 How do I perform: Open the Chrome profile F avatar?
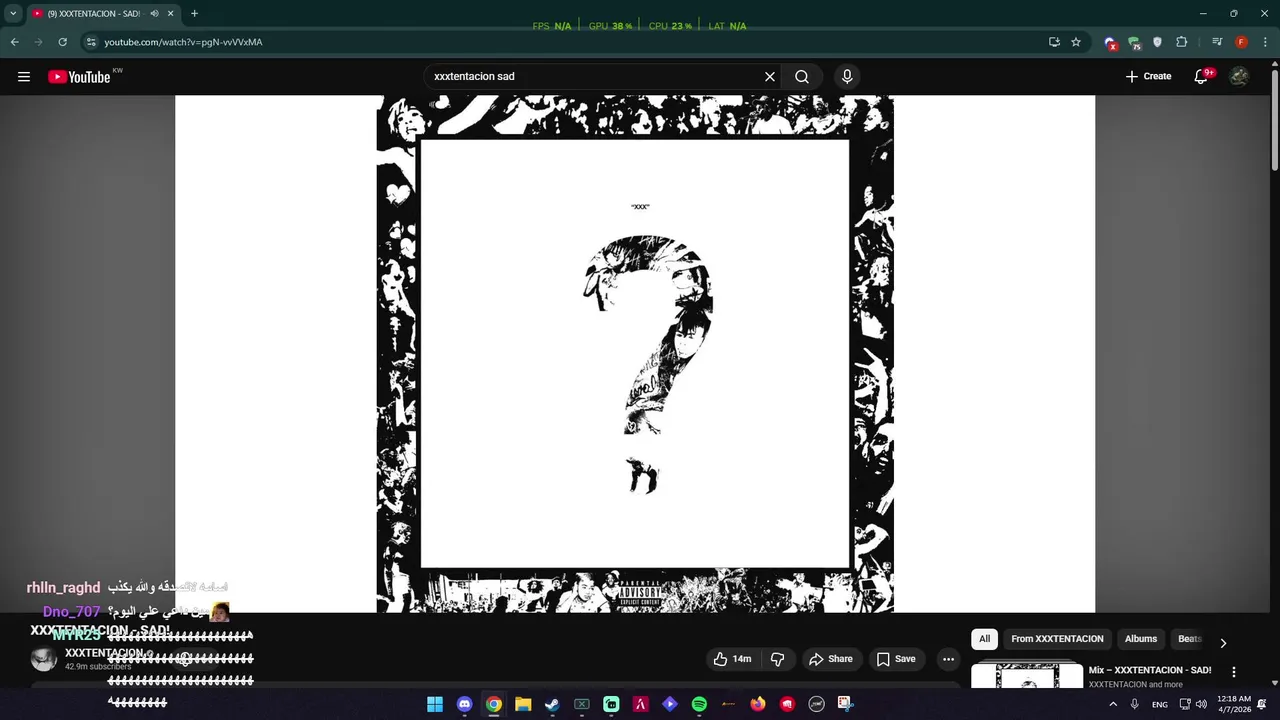[1241, 42]
